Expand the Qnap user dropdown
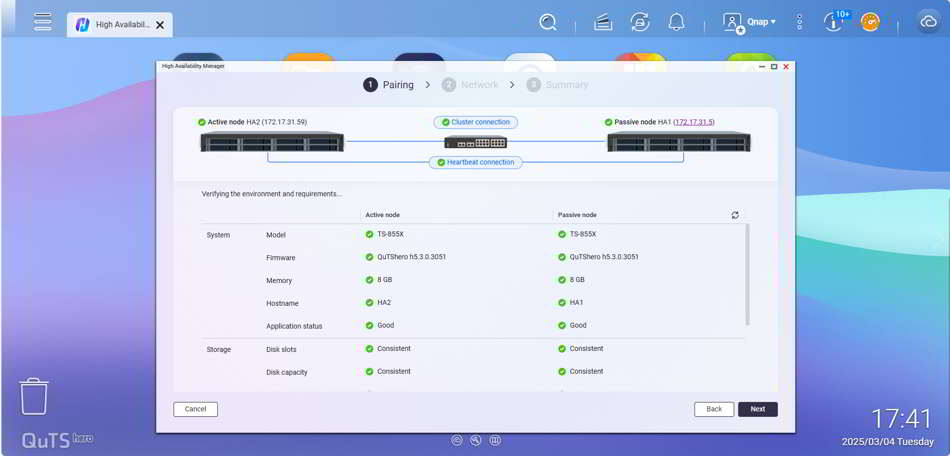950x456 pixels. pyautogui.click(x=762, y=22)
